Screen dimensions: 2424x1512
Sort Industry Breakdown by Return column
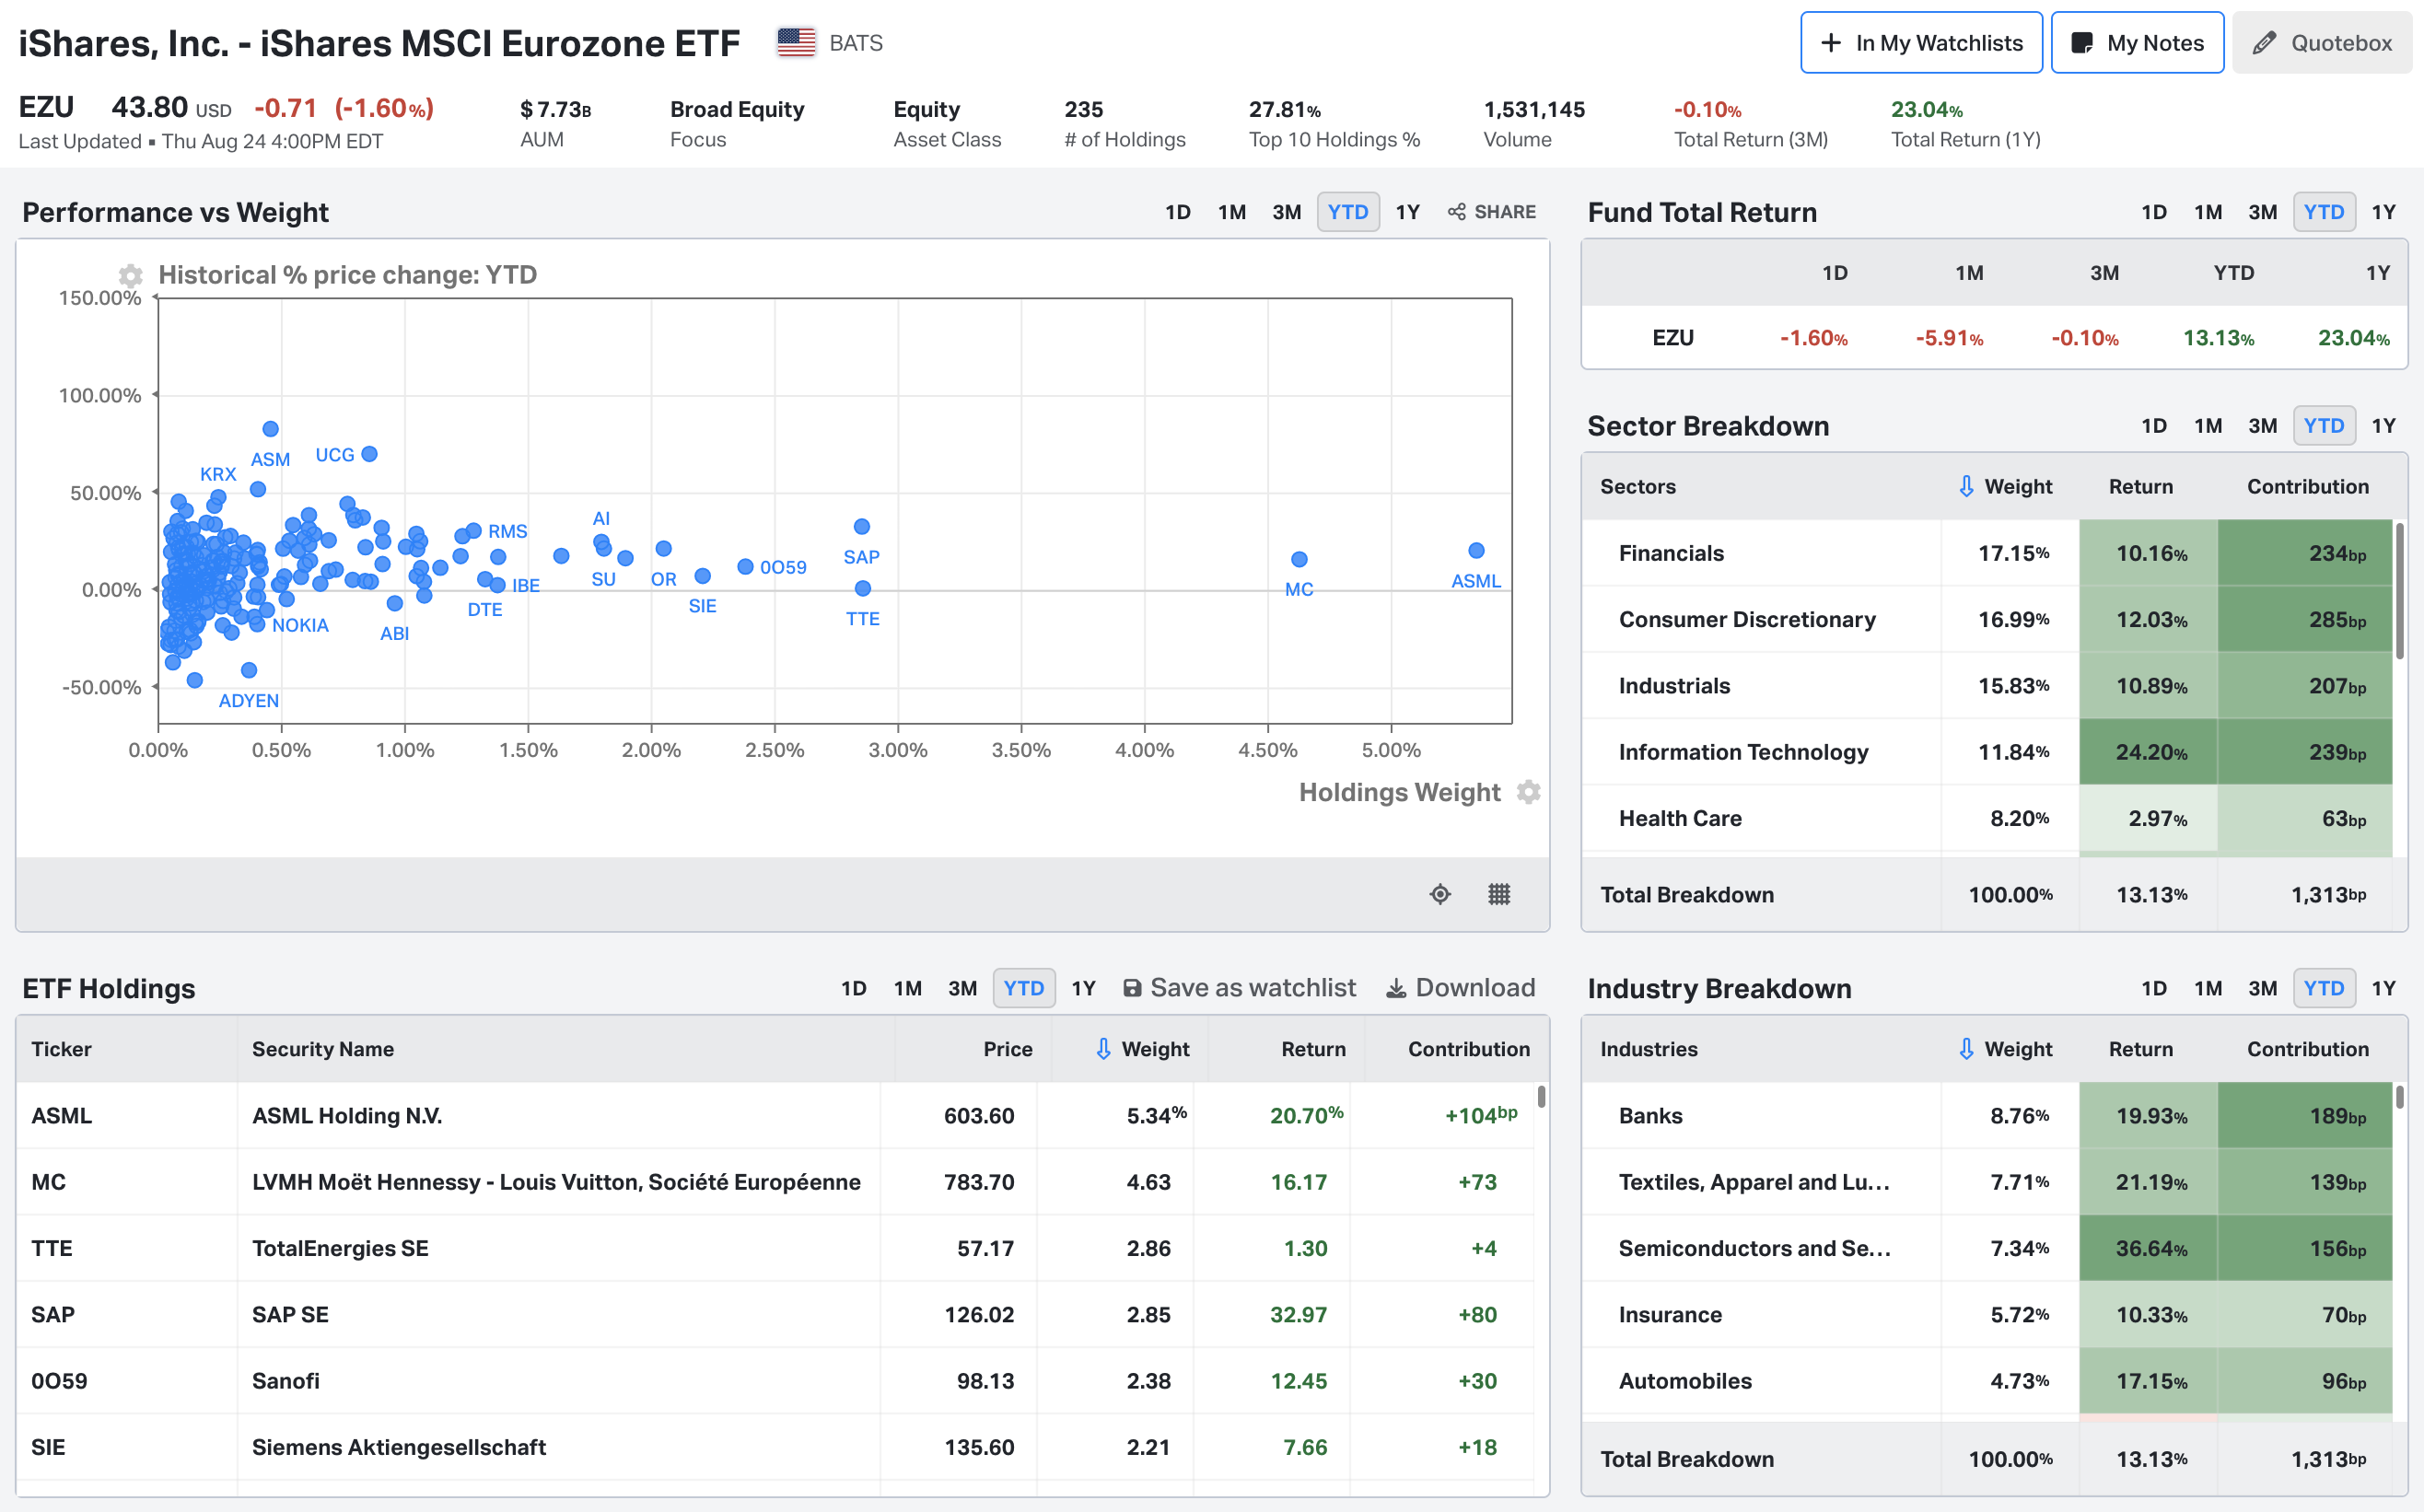click(x=2141, y=1049)
